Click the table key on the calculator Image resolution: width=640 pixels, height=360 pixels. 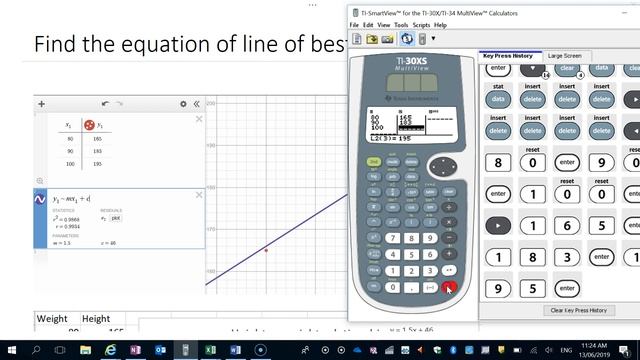(430, 192)
